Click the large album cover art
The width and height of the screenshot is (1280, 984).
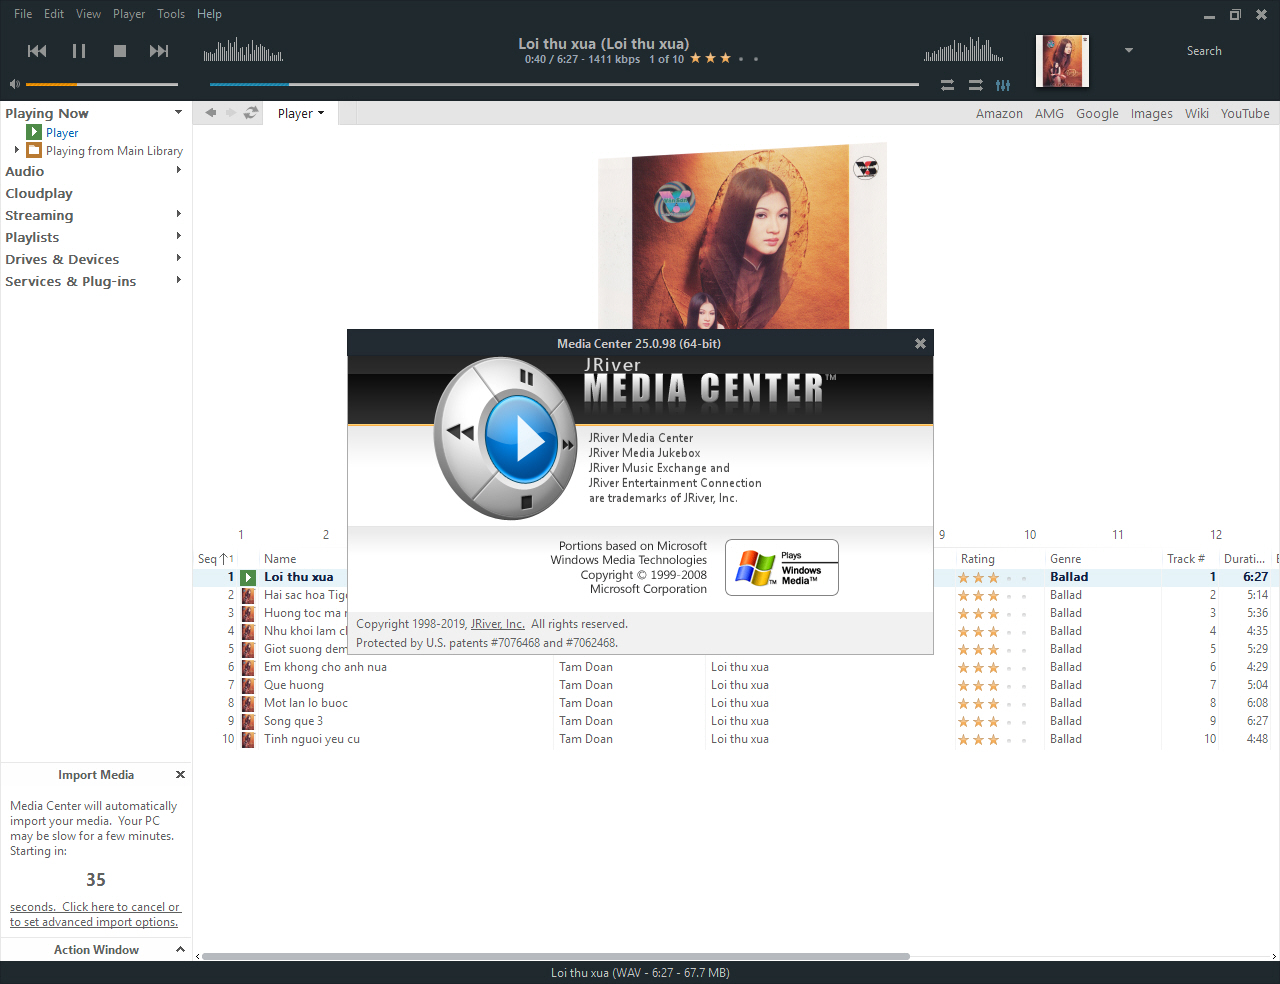(742, 236)
